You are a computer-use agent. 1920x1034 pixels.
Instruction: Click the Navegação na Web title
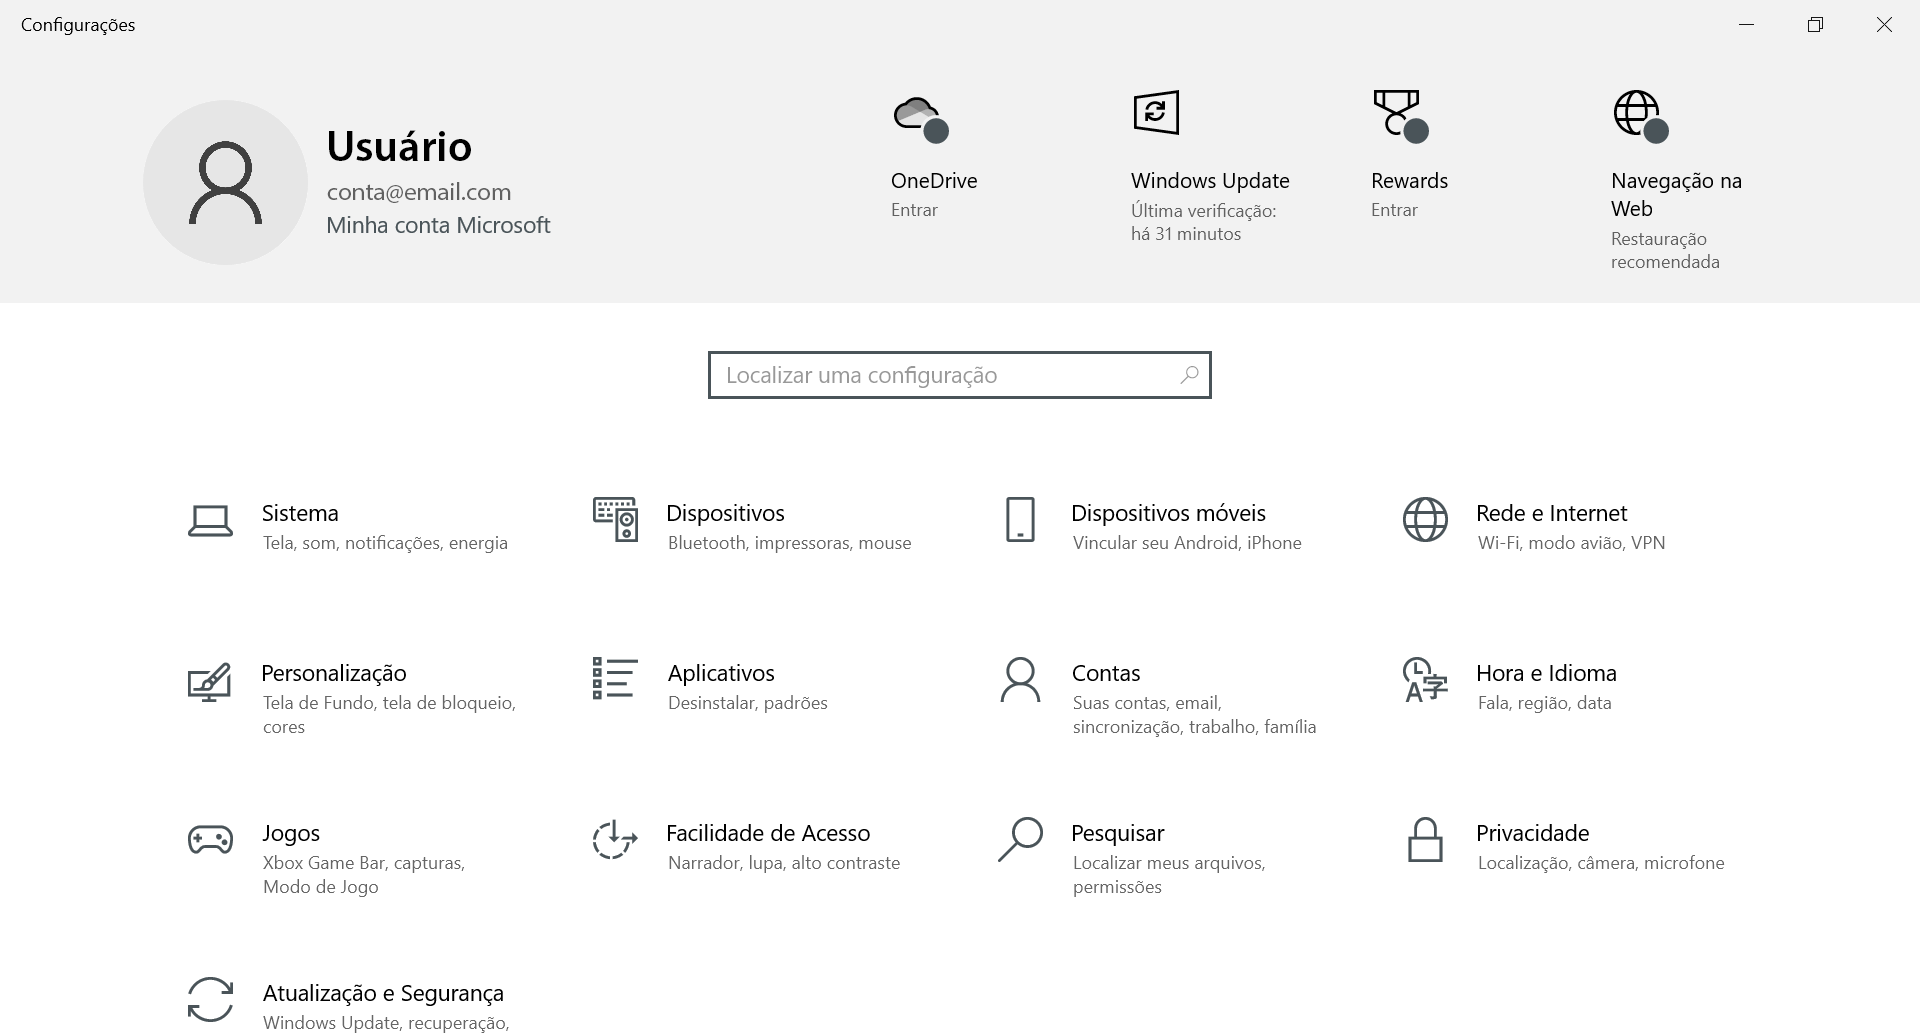click(x=1676, y=195)
